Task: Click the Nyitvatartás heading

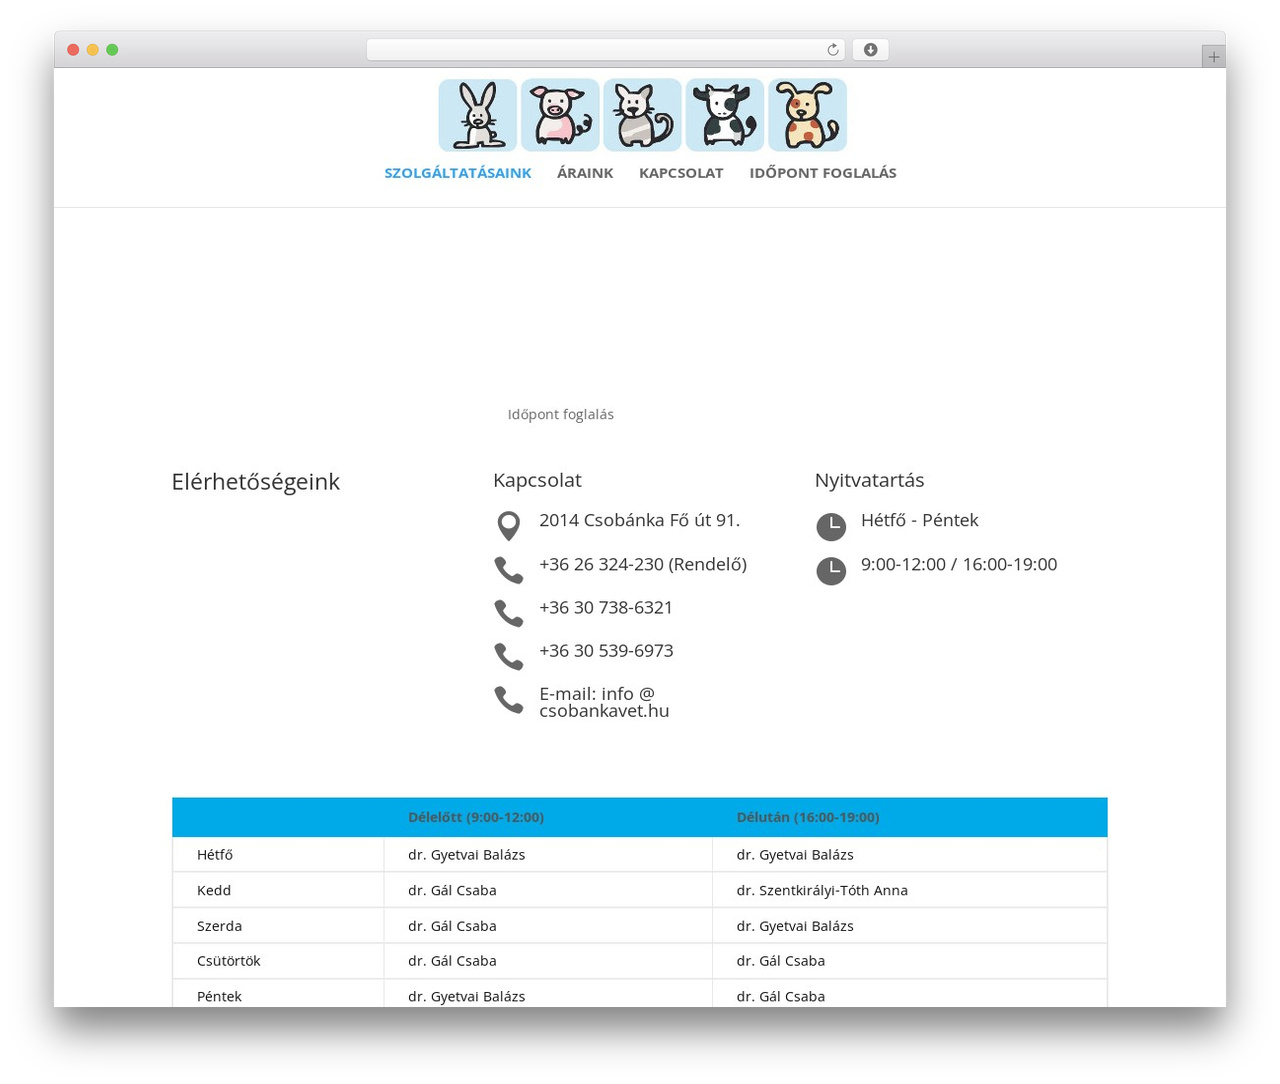Action: pyautogui.click(x=870, y=481)
